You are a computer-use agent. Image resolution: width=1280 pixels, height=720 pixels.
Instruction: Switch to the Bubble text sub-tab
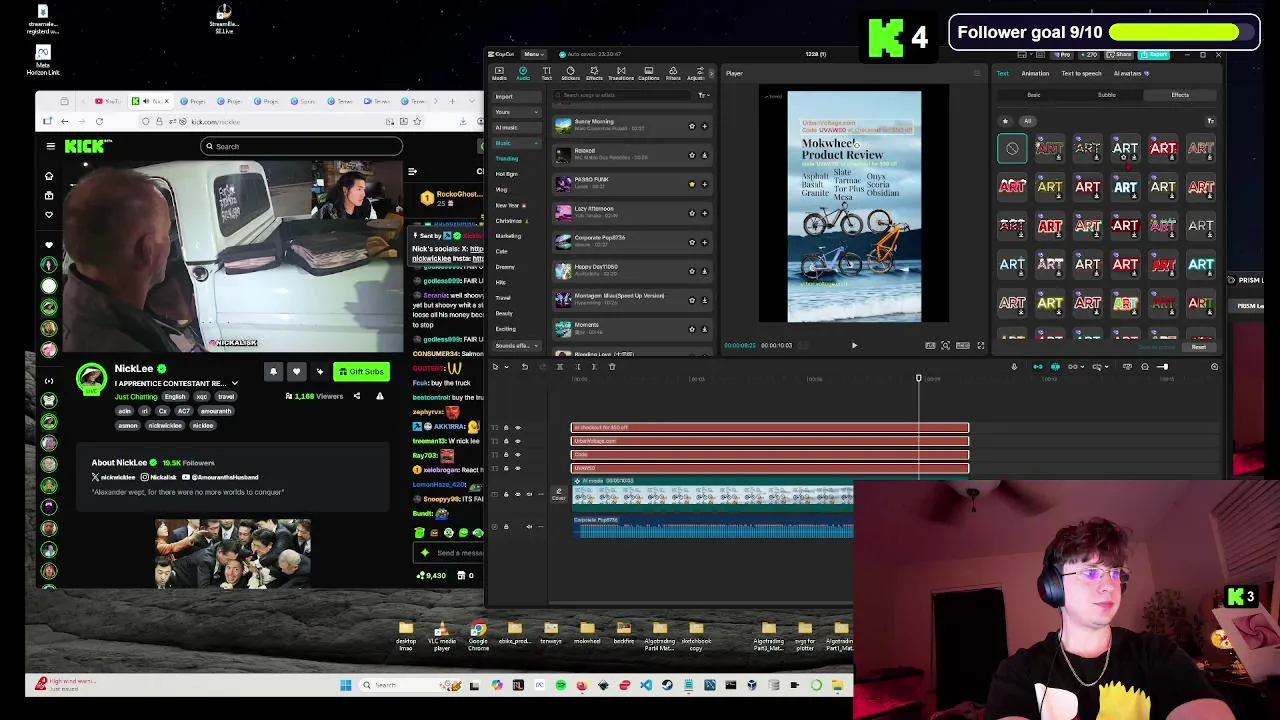pos(1107,95)
